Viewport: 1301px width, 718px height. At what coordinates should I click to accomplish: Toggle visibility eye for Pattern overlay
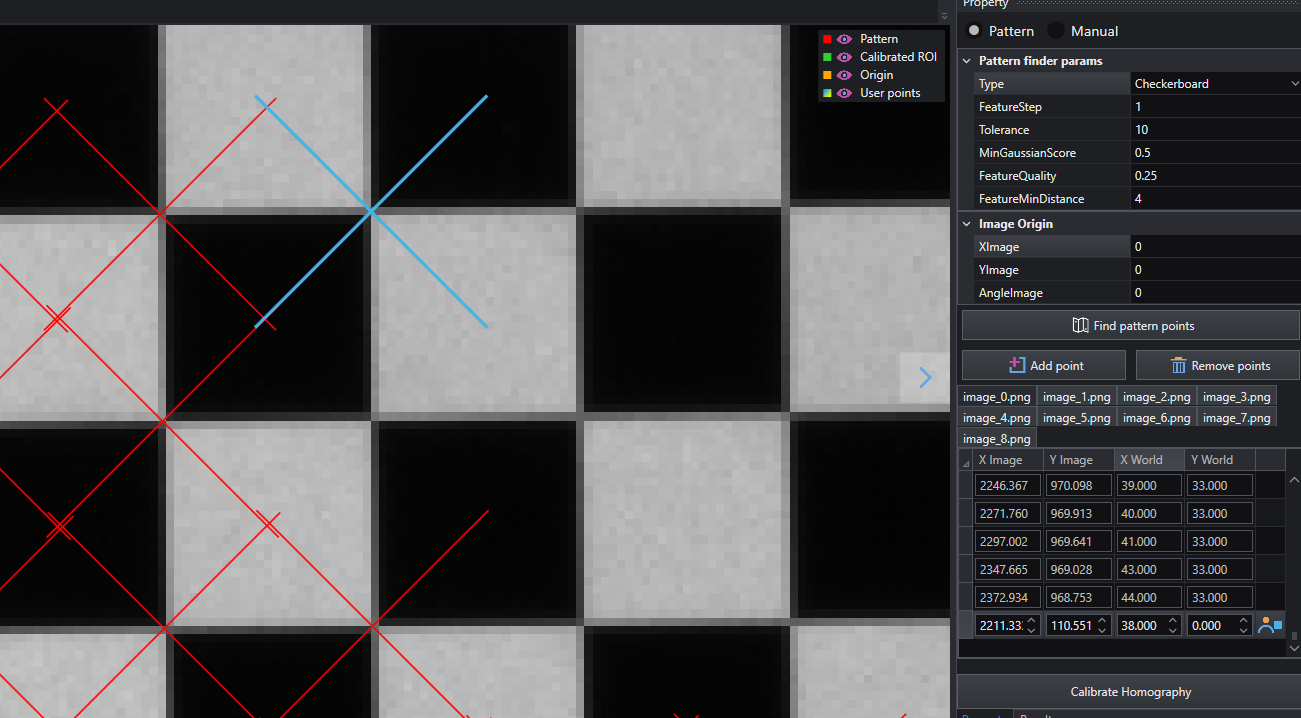click(844, 39)
